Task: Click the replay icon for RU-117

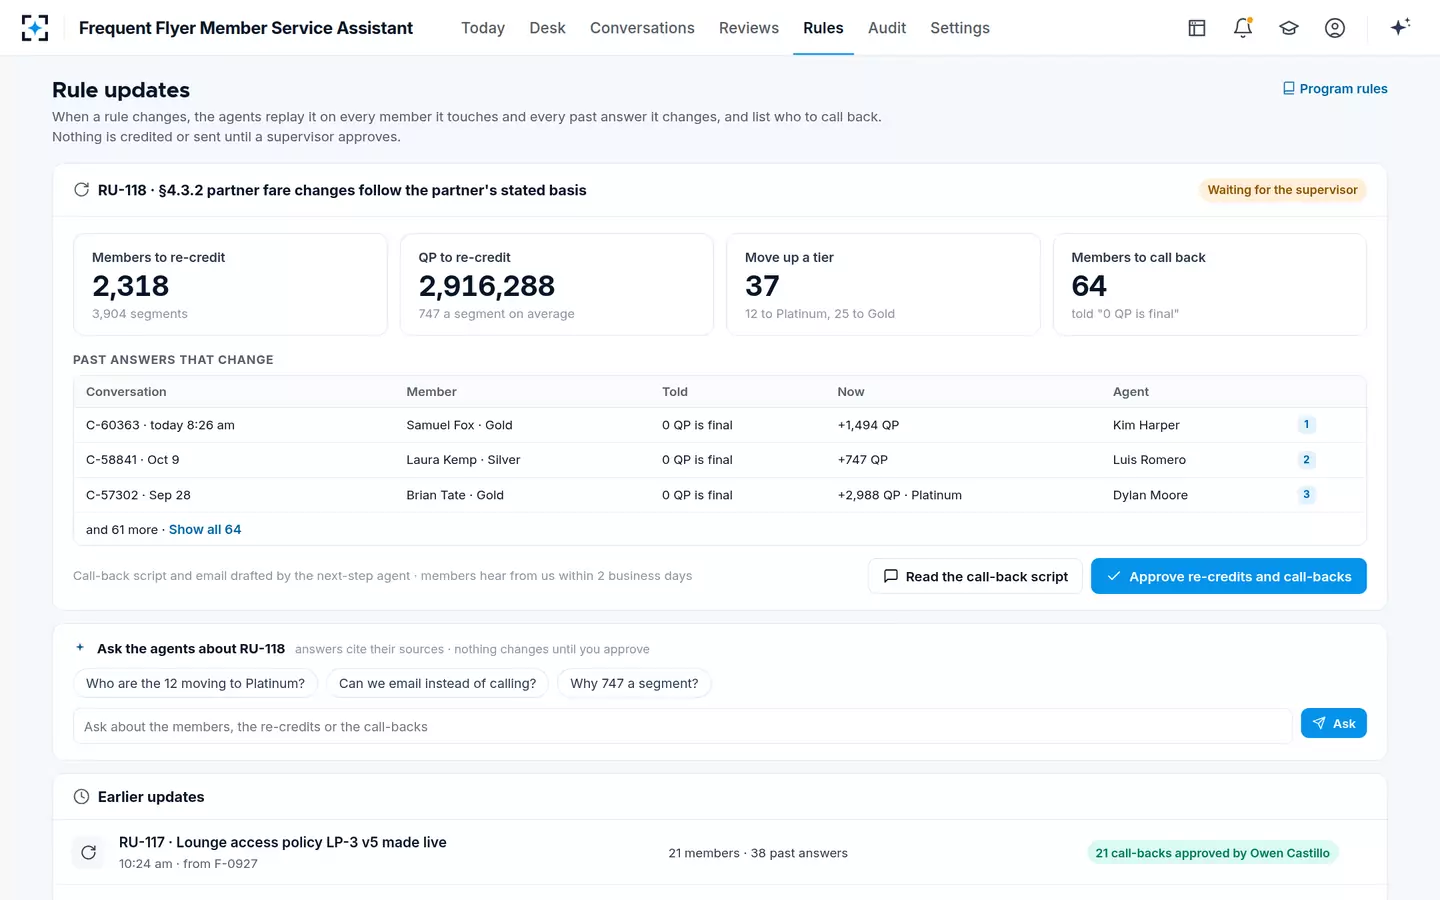Action: click(89, 852)
